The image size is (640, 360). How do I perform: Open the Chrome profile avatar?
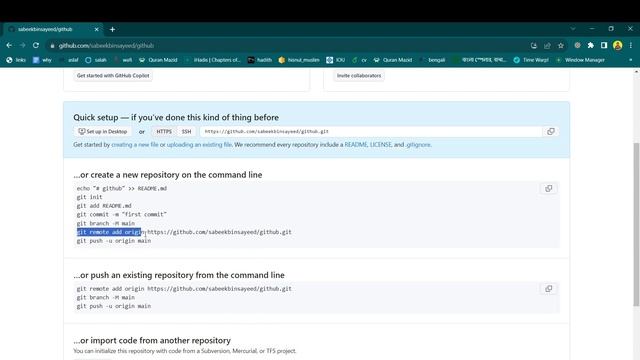click(618, 45)
